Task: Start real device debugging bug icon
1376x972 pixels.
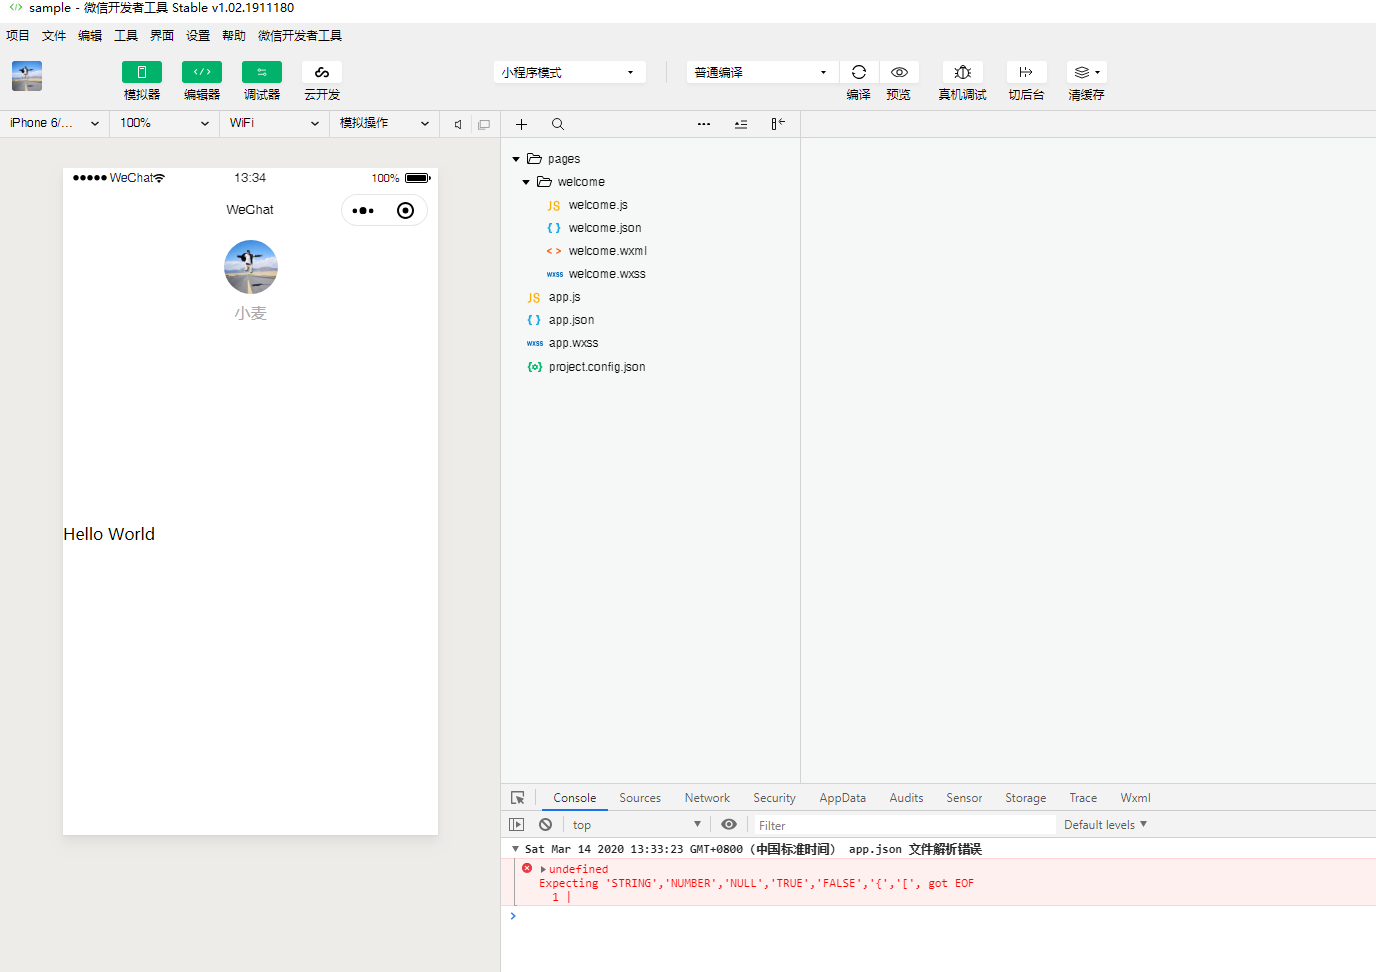Action: click(x=963, y=72)
